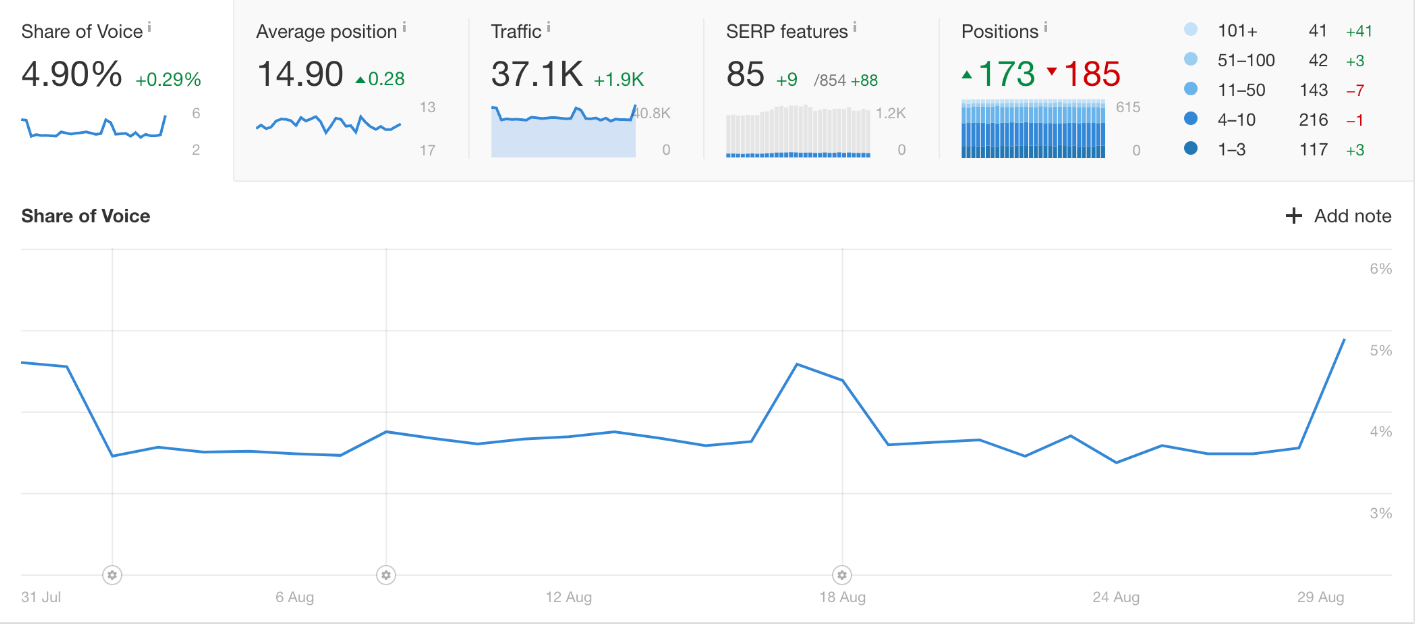Open the Positions info tooltip
The image size is (1415, 624).
pos(1044,26)
